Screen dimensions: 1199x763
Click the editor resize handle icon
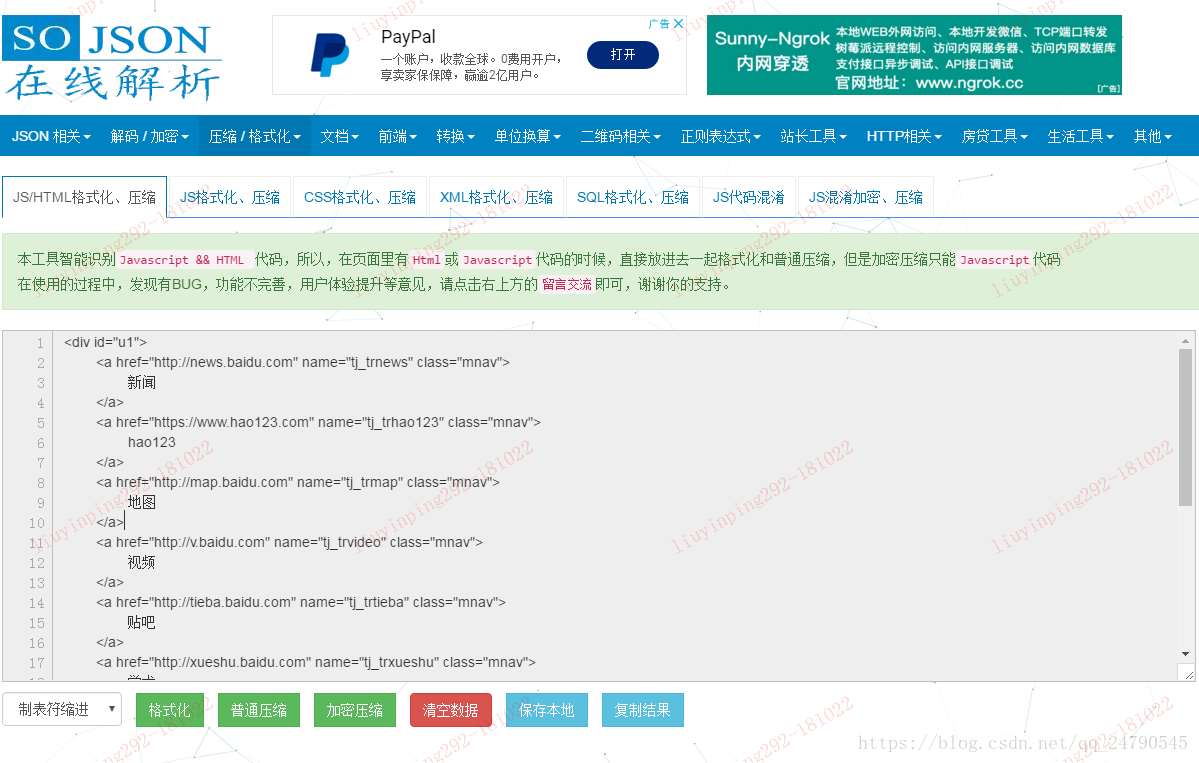1186,673
